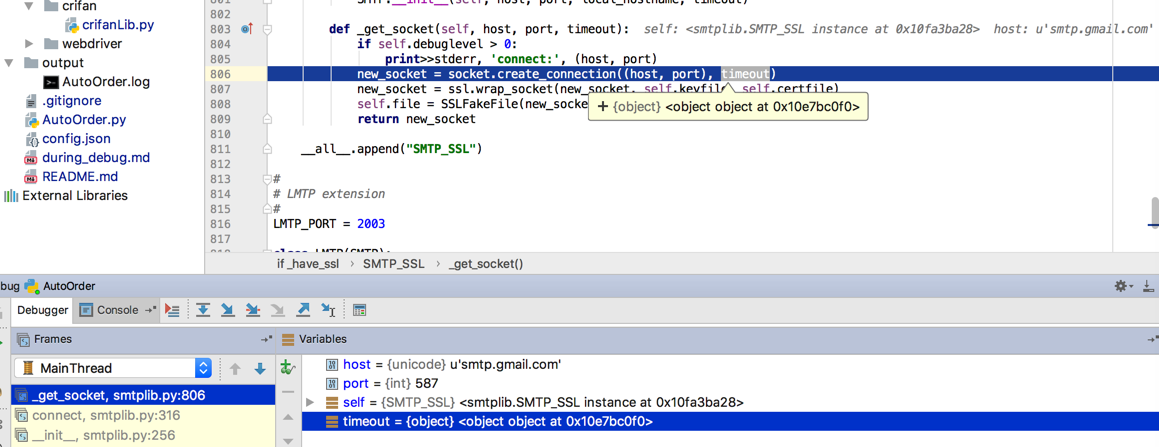
Task: Move watch down with gray down triangle
Action: (x=289, y=441)
